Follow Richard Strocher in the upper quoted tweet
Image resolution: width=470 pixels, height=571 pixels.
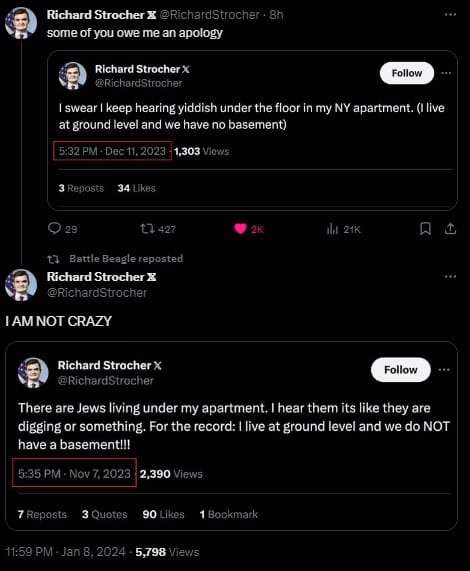(x=407, y=73)
